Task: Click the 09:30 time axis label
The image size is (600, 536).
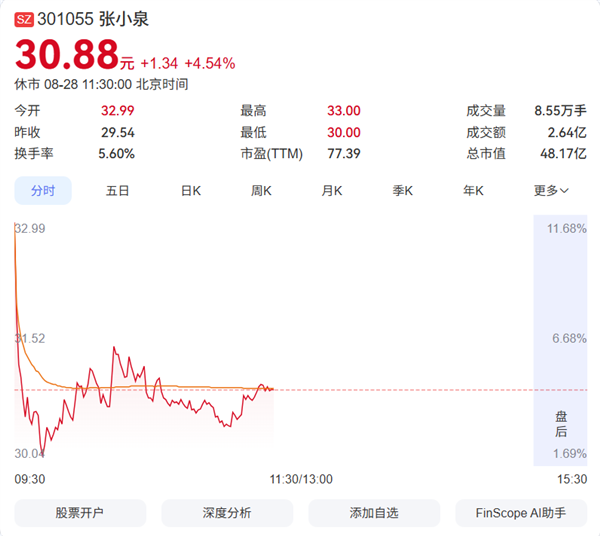Action: click(30, 479)
